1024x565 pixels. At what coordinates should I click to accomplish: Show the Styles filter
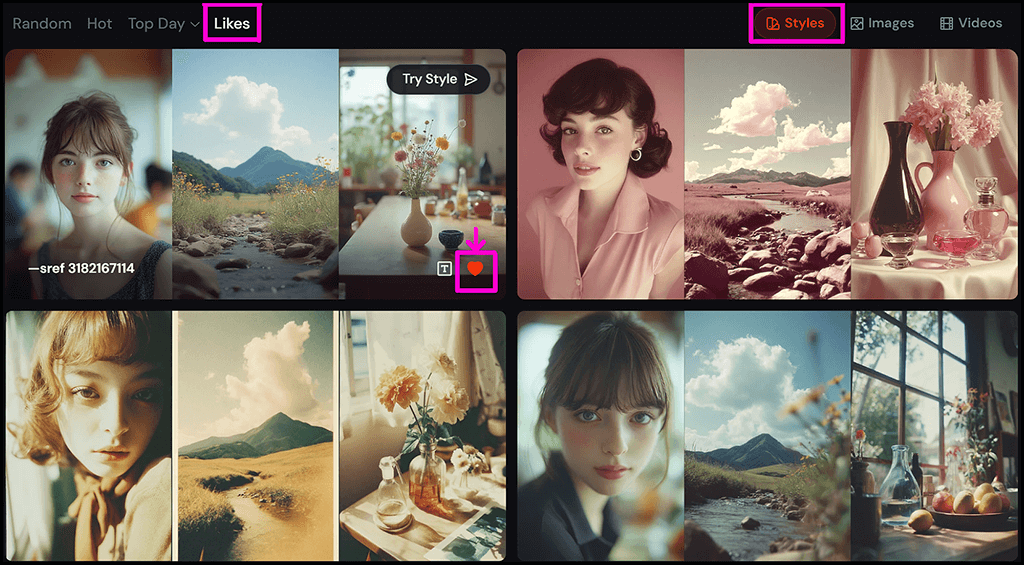coord(795,24)
